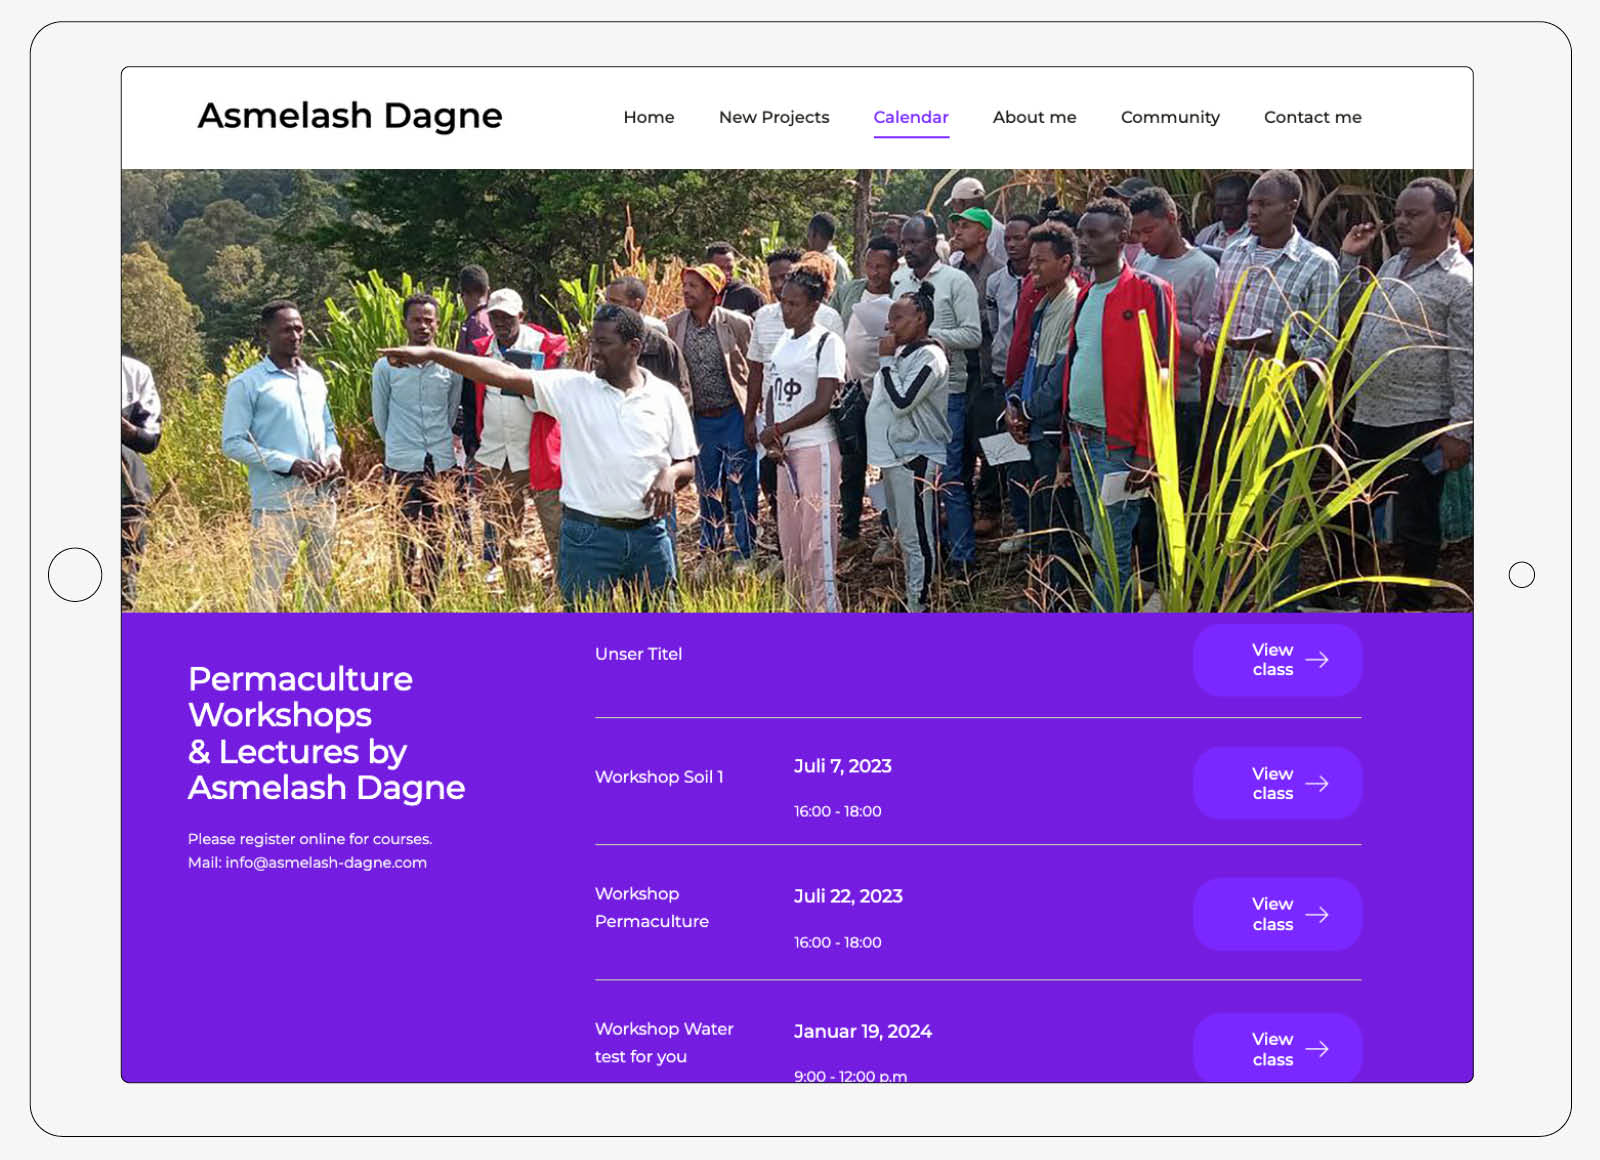Viewport: 1600px width, 1160px height.
Task: View class for Workshop Soil 1
Action: pyautogui.click(x=1278, y=784)
